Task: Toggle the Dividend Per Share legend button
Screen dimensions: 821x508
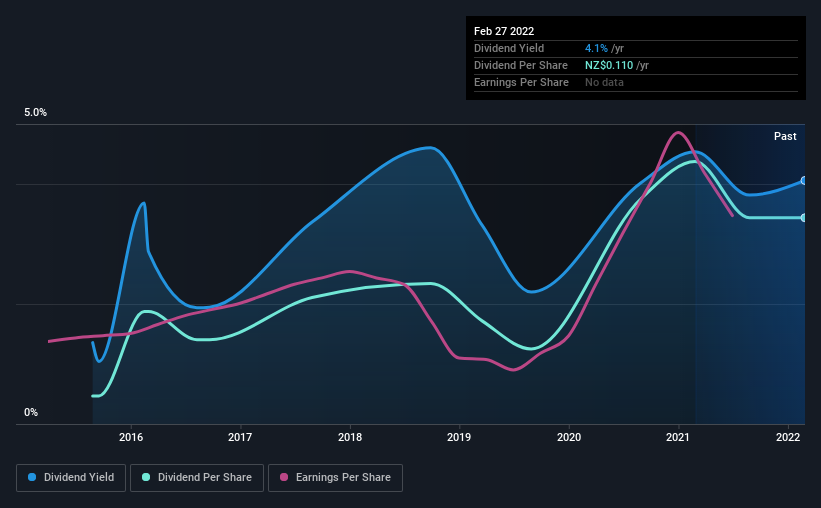Action: tap(197, 478)
